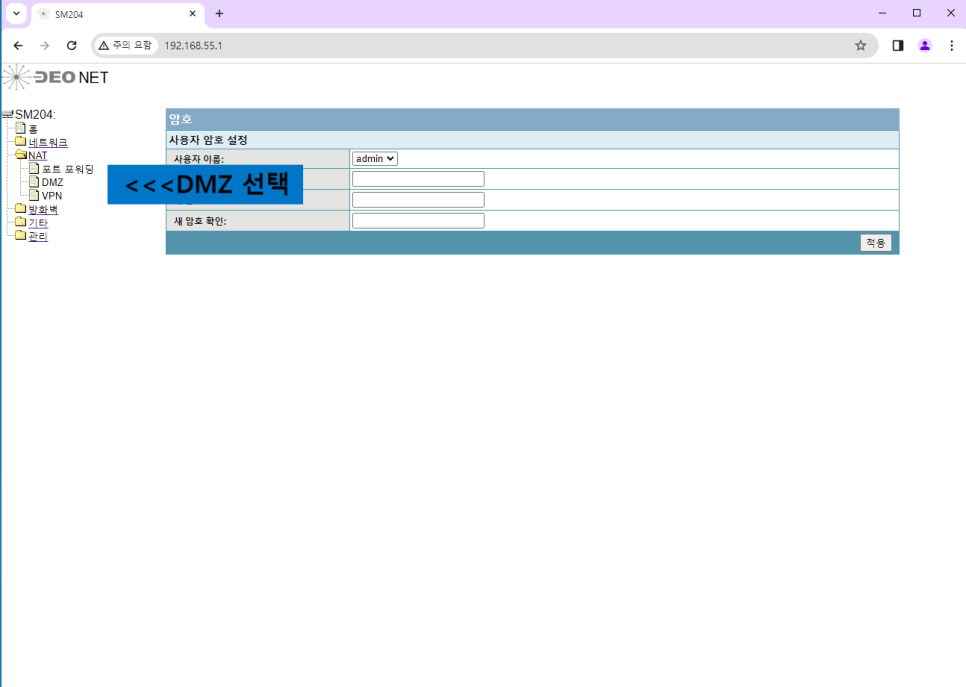Maximize the browser window
The height and width of the screenshot is (687, 966).
point(917,13)
